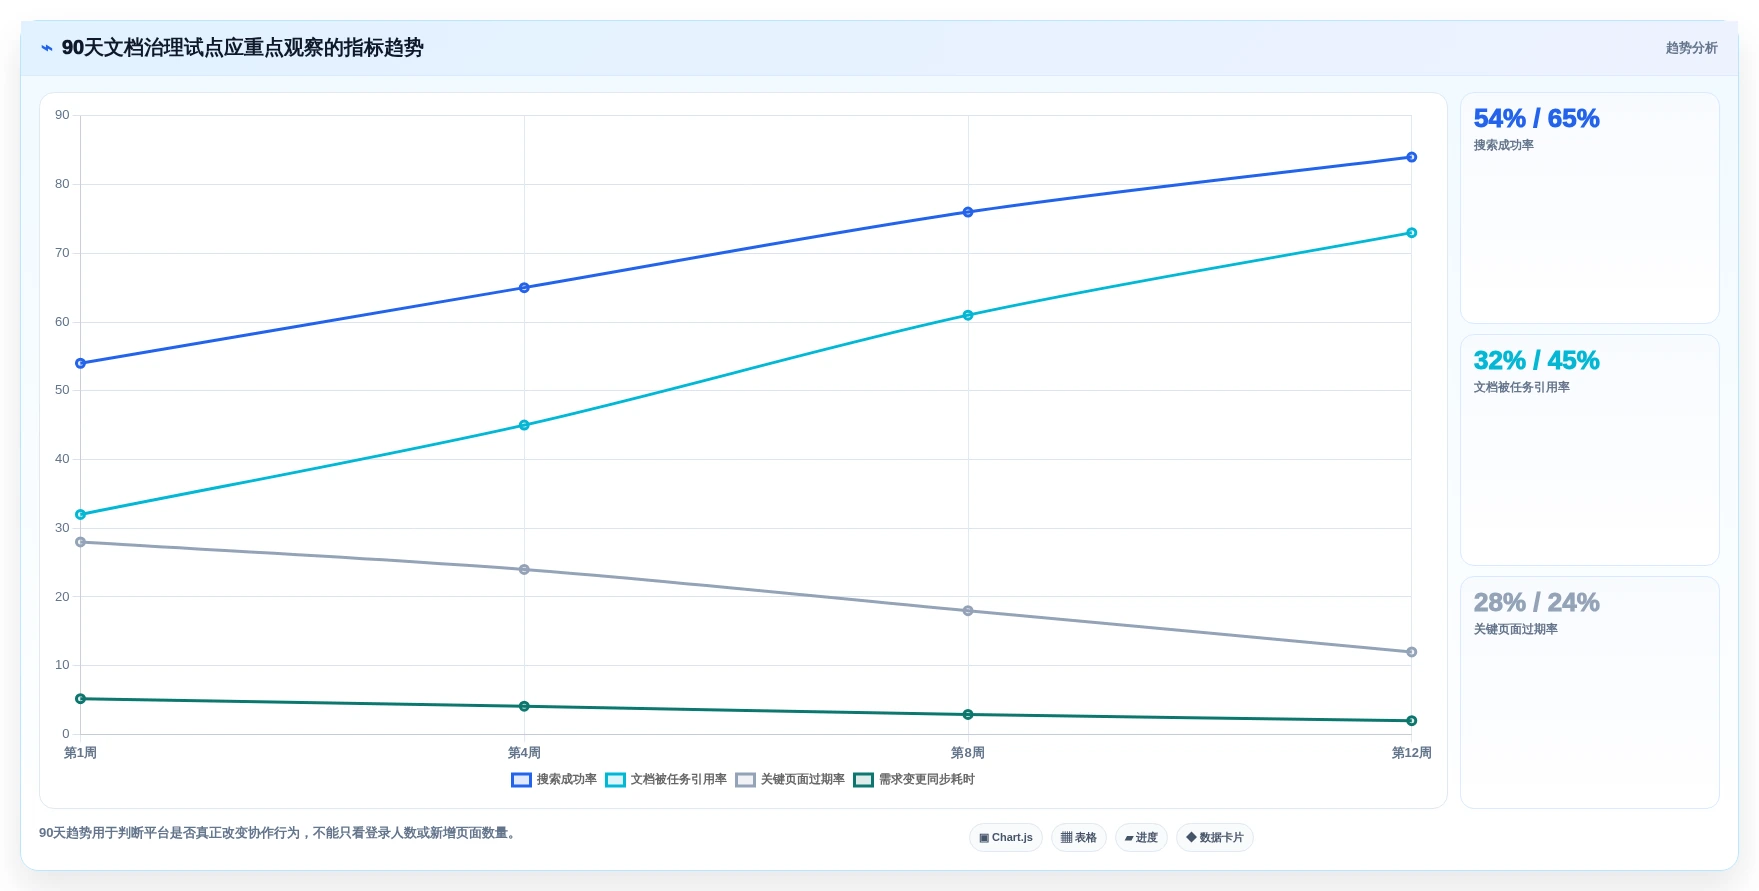
Task: Toggle the 文档被任务引用率 legend swatch
Action: (615, 780)
